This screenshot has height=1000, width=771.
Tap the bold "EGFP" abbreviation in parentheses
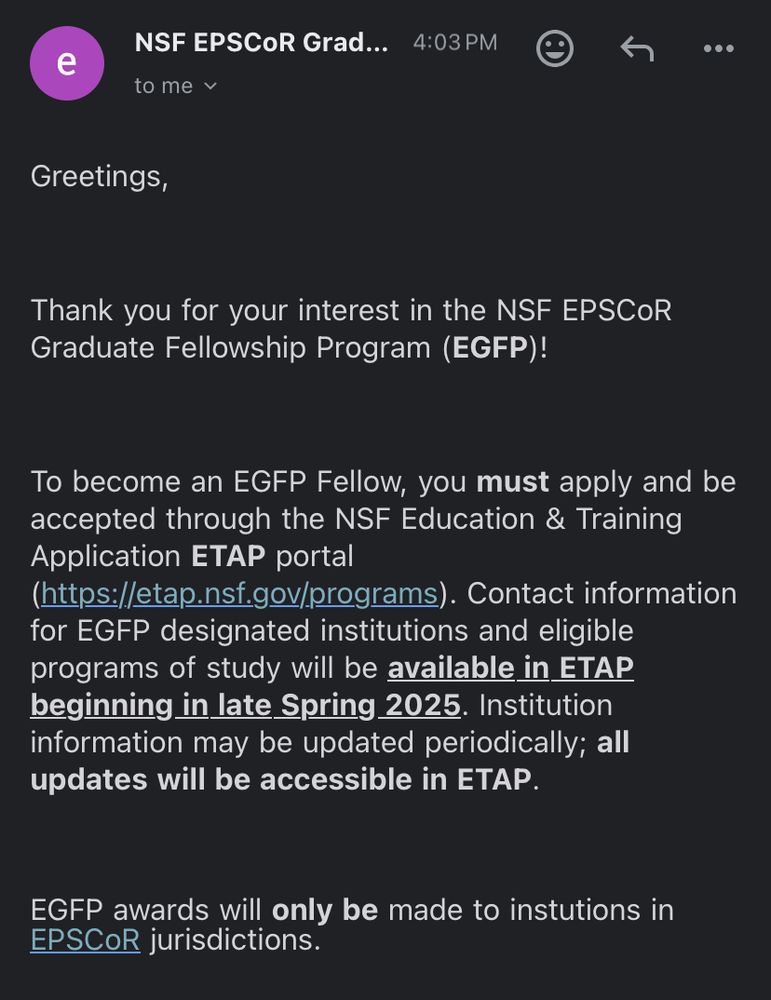click(x=490, y=348)
